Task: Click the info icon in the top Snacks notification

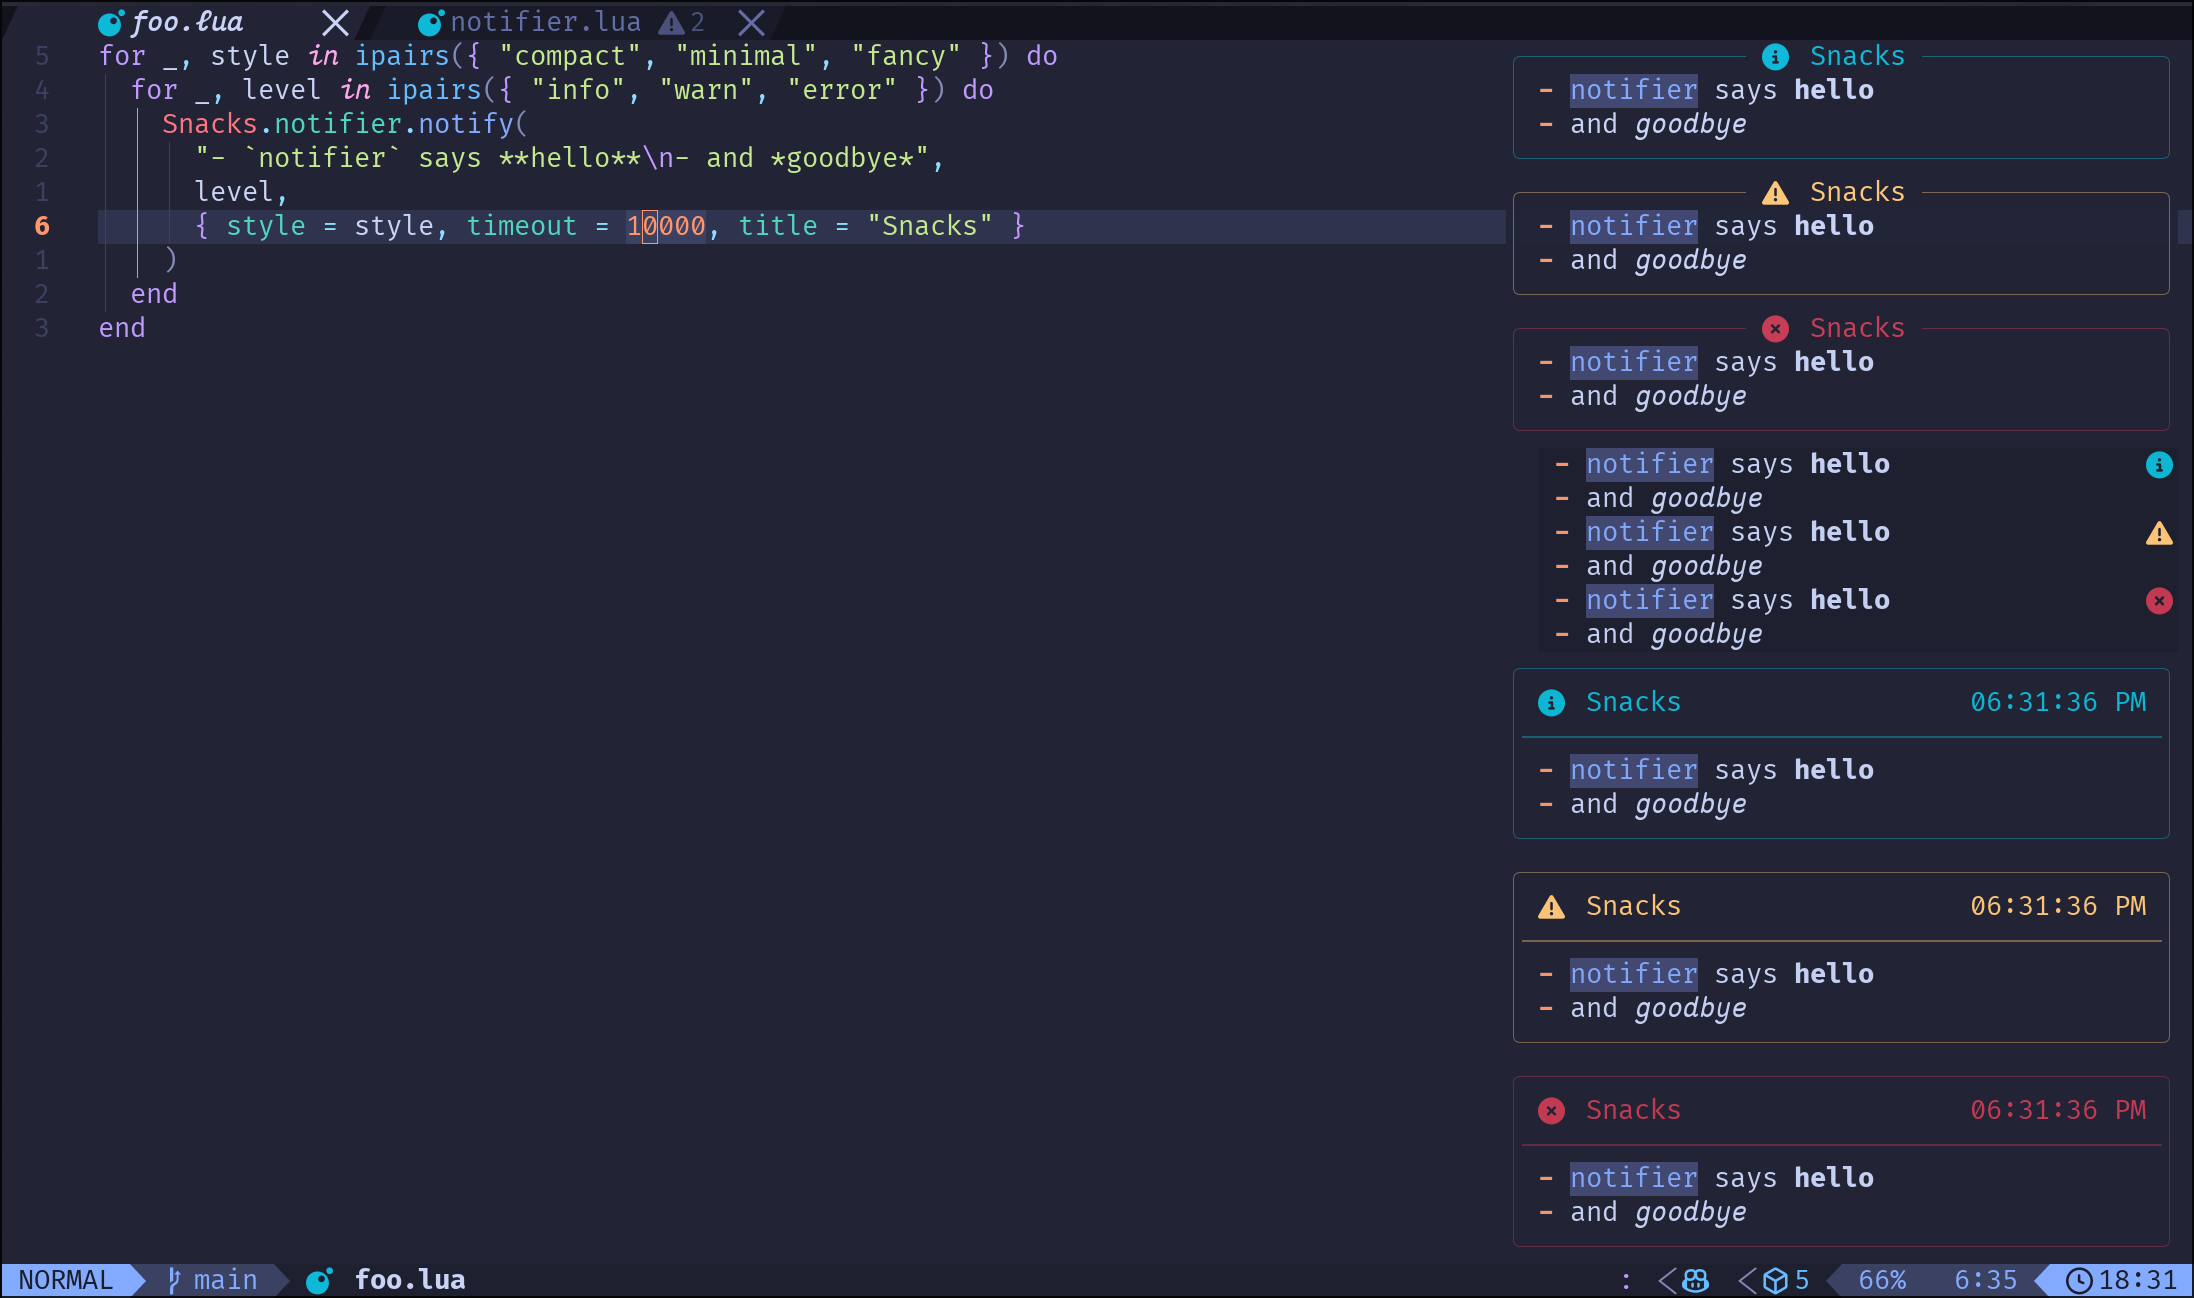Action: [x=1775, y=56]
